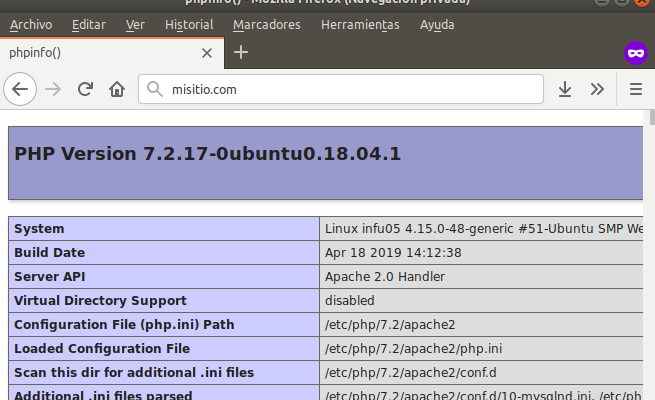Click the Linux infu05 system value
The width and height of the screenshot is (655, 400).
484,229
